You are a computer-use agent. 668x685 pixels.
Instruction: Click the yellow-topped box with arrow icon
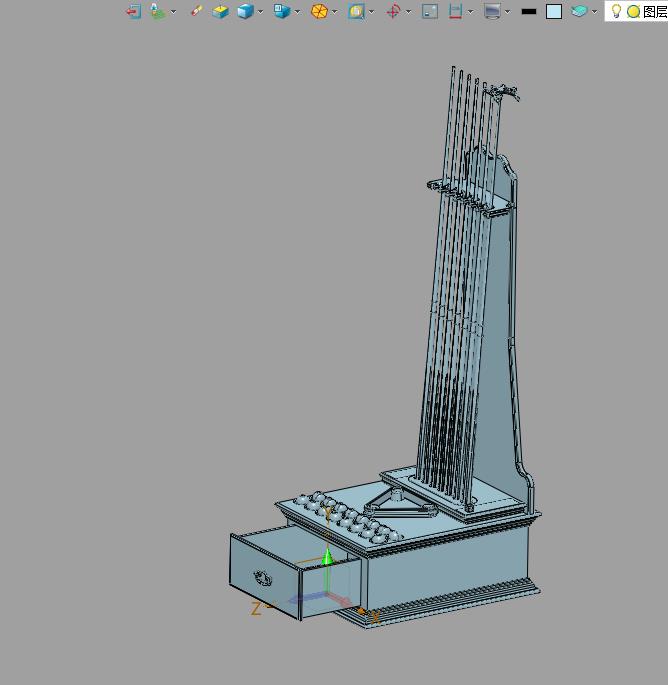221,11
